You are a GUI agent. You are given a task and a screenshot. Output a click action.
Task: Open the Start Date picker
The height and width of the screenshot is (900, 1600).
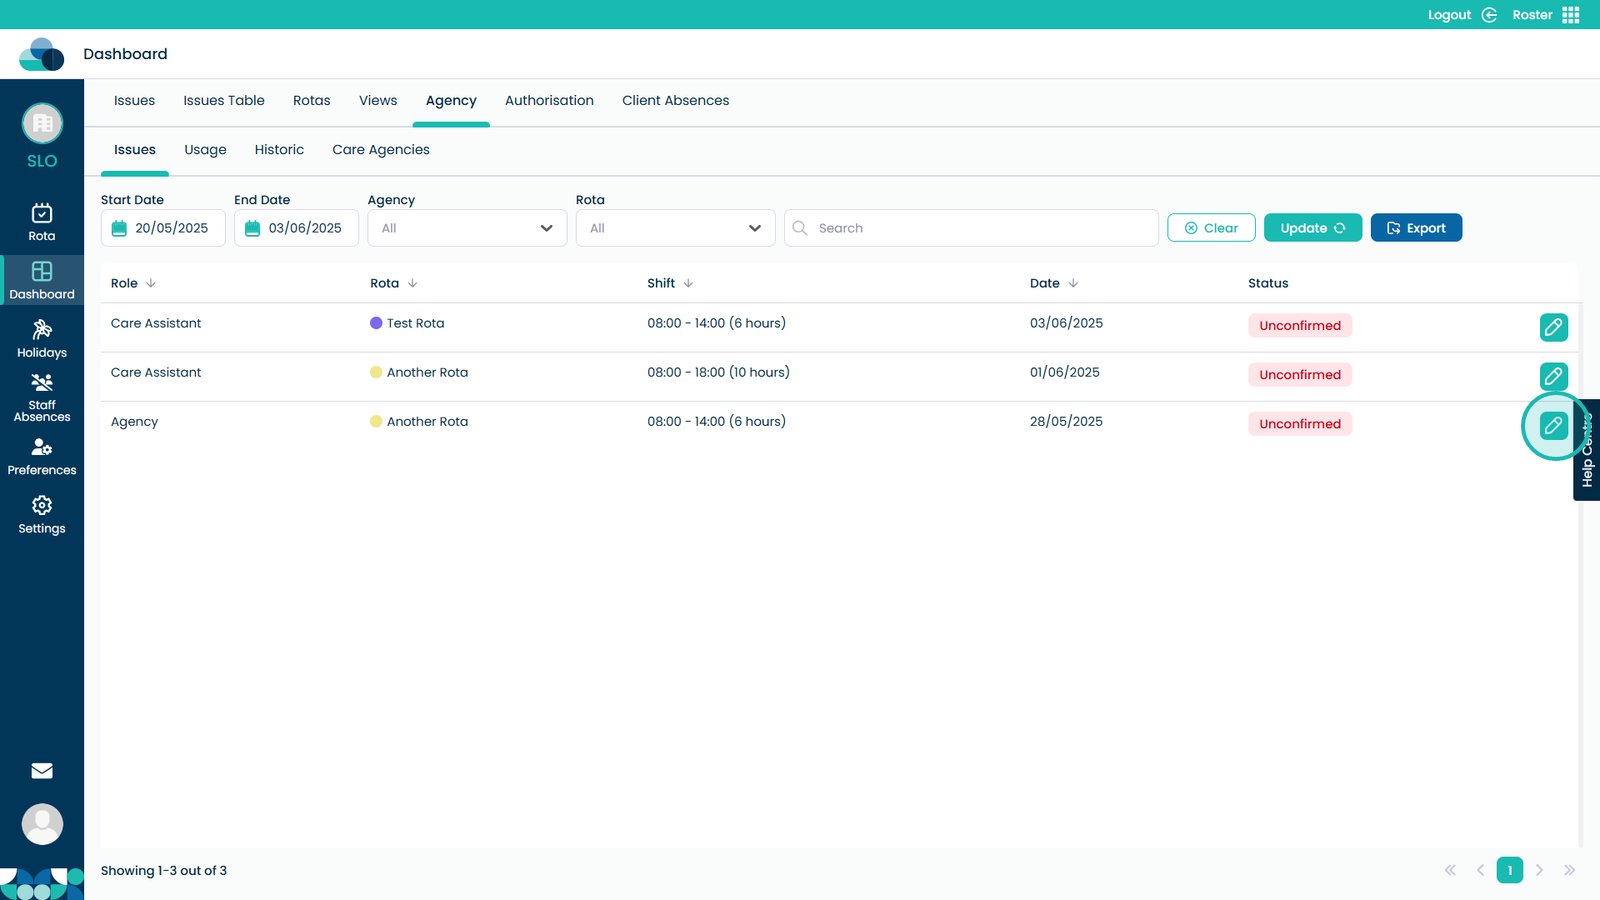[163, 228]
